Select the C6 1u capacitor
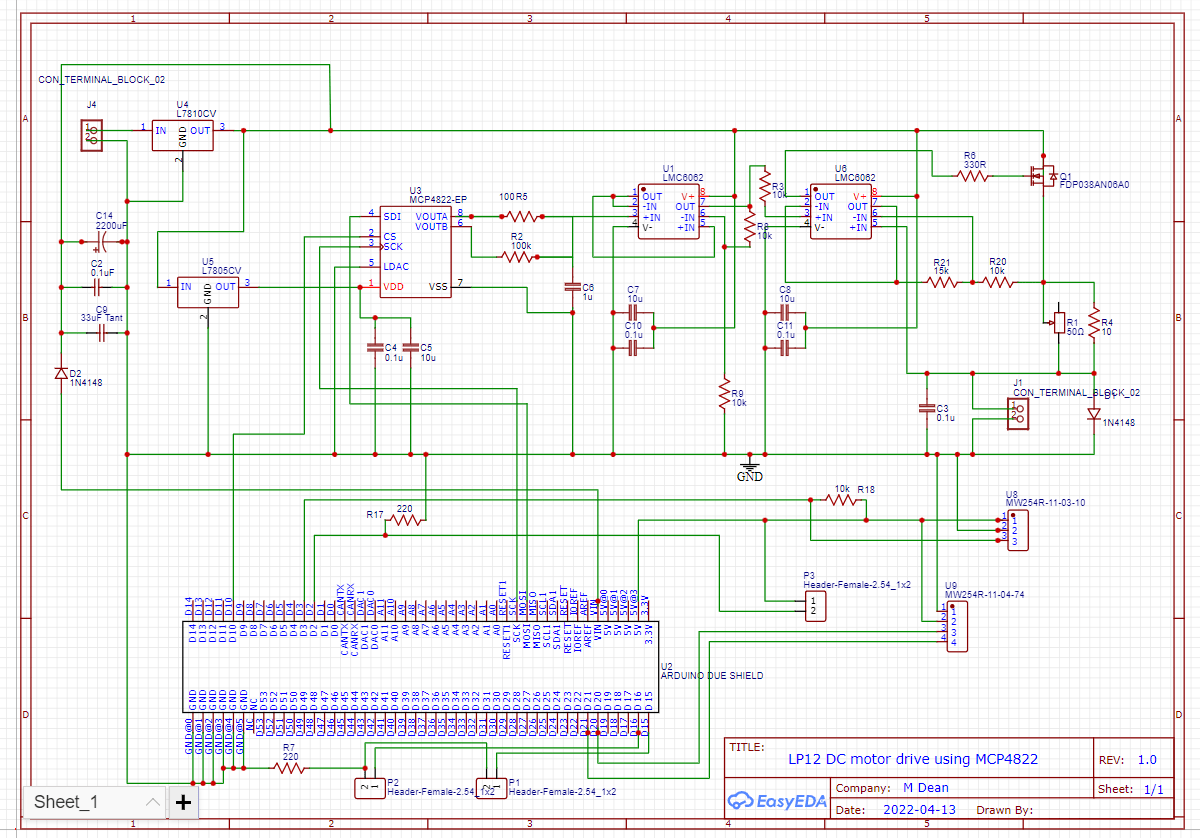This screenshot has width=1200, height=838. (x=572, y=287)
